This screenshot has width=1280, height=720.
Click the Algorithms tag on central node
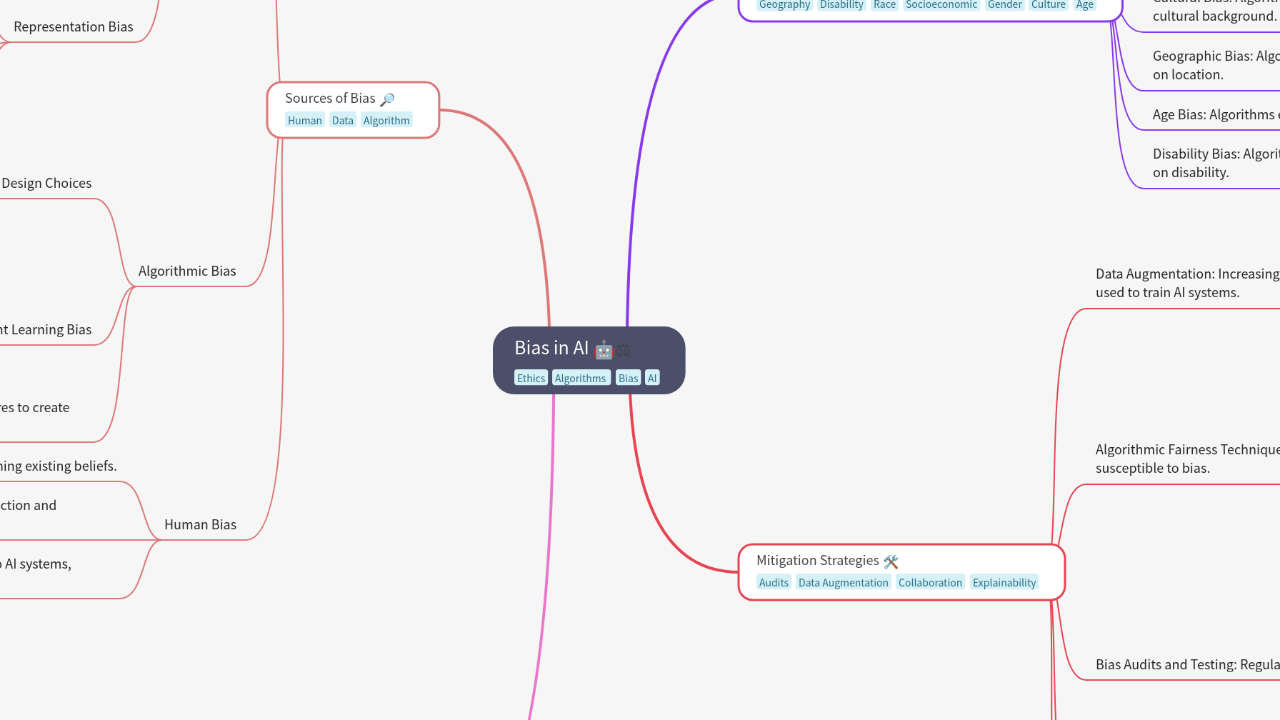point(581,378)
